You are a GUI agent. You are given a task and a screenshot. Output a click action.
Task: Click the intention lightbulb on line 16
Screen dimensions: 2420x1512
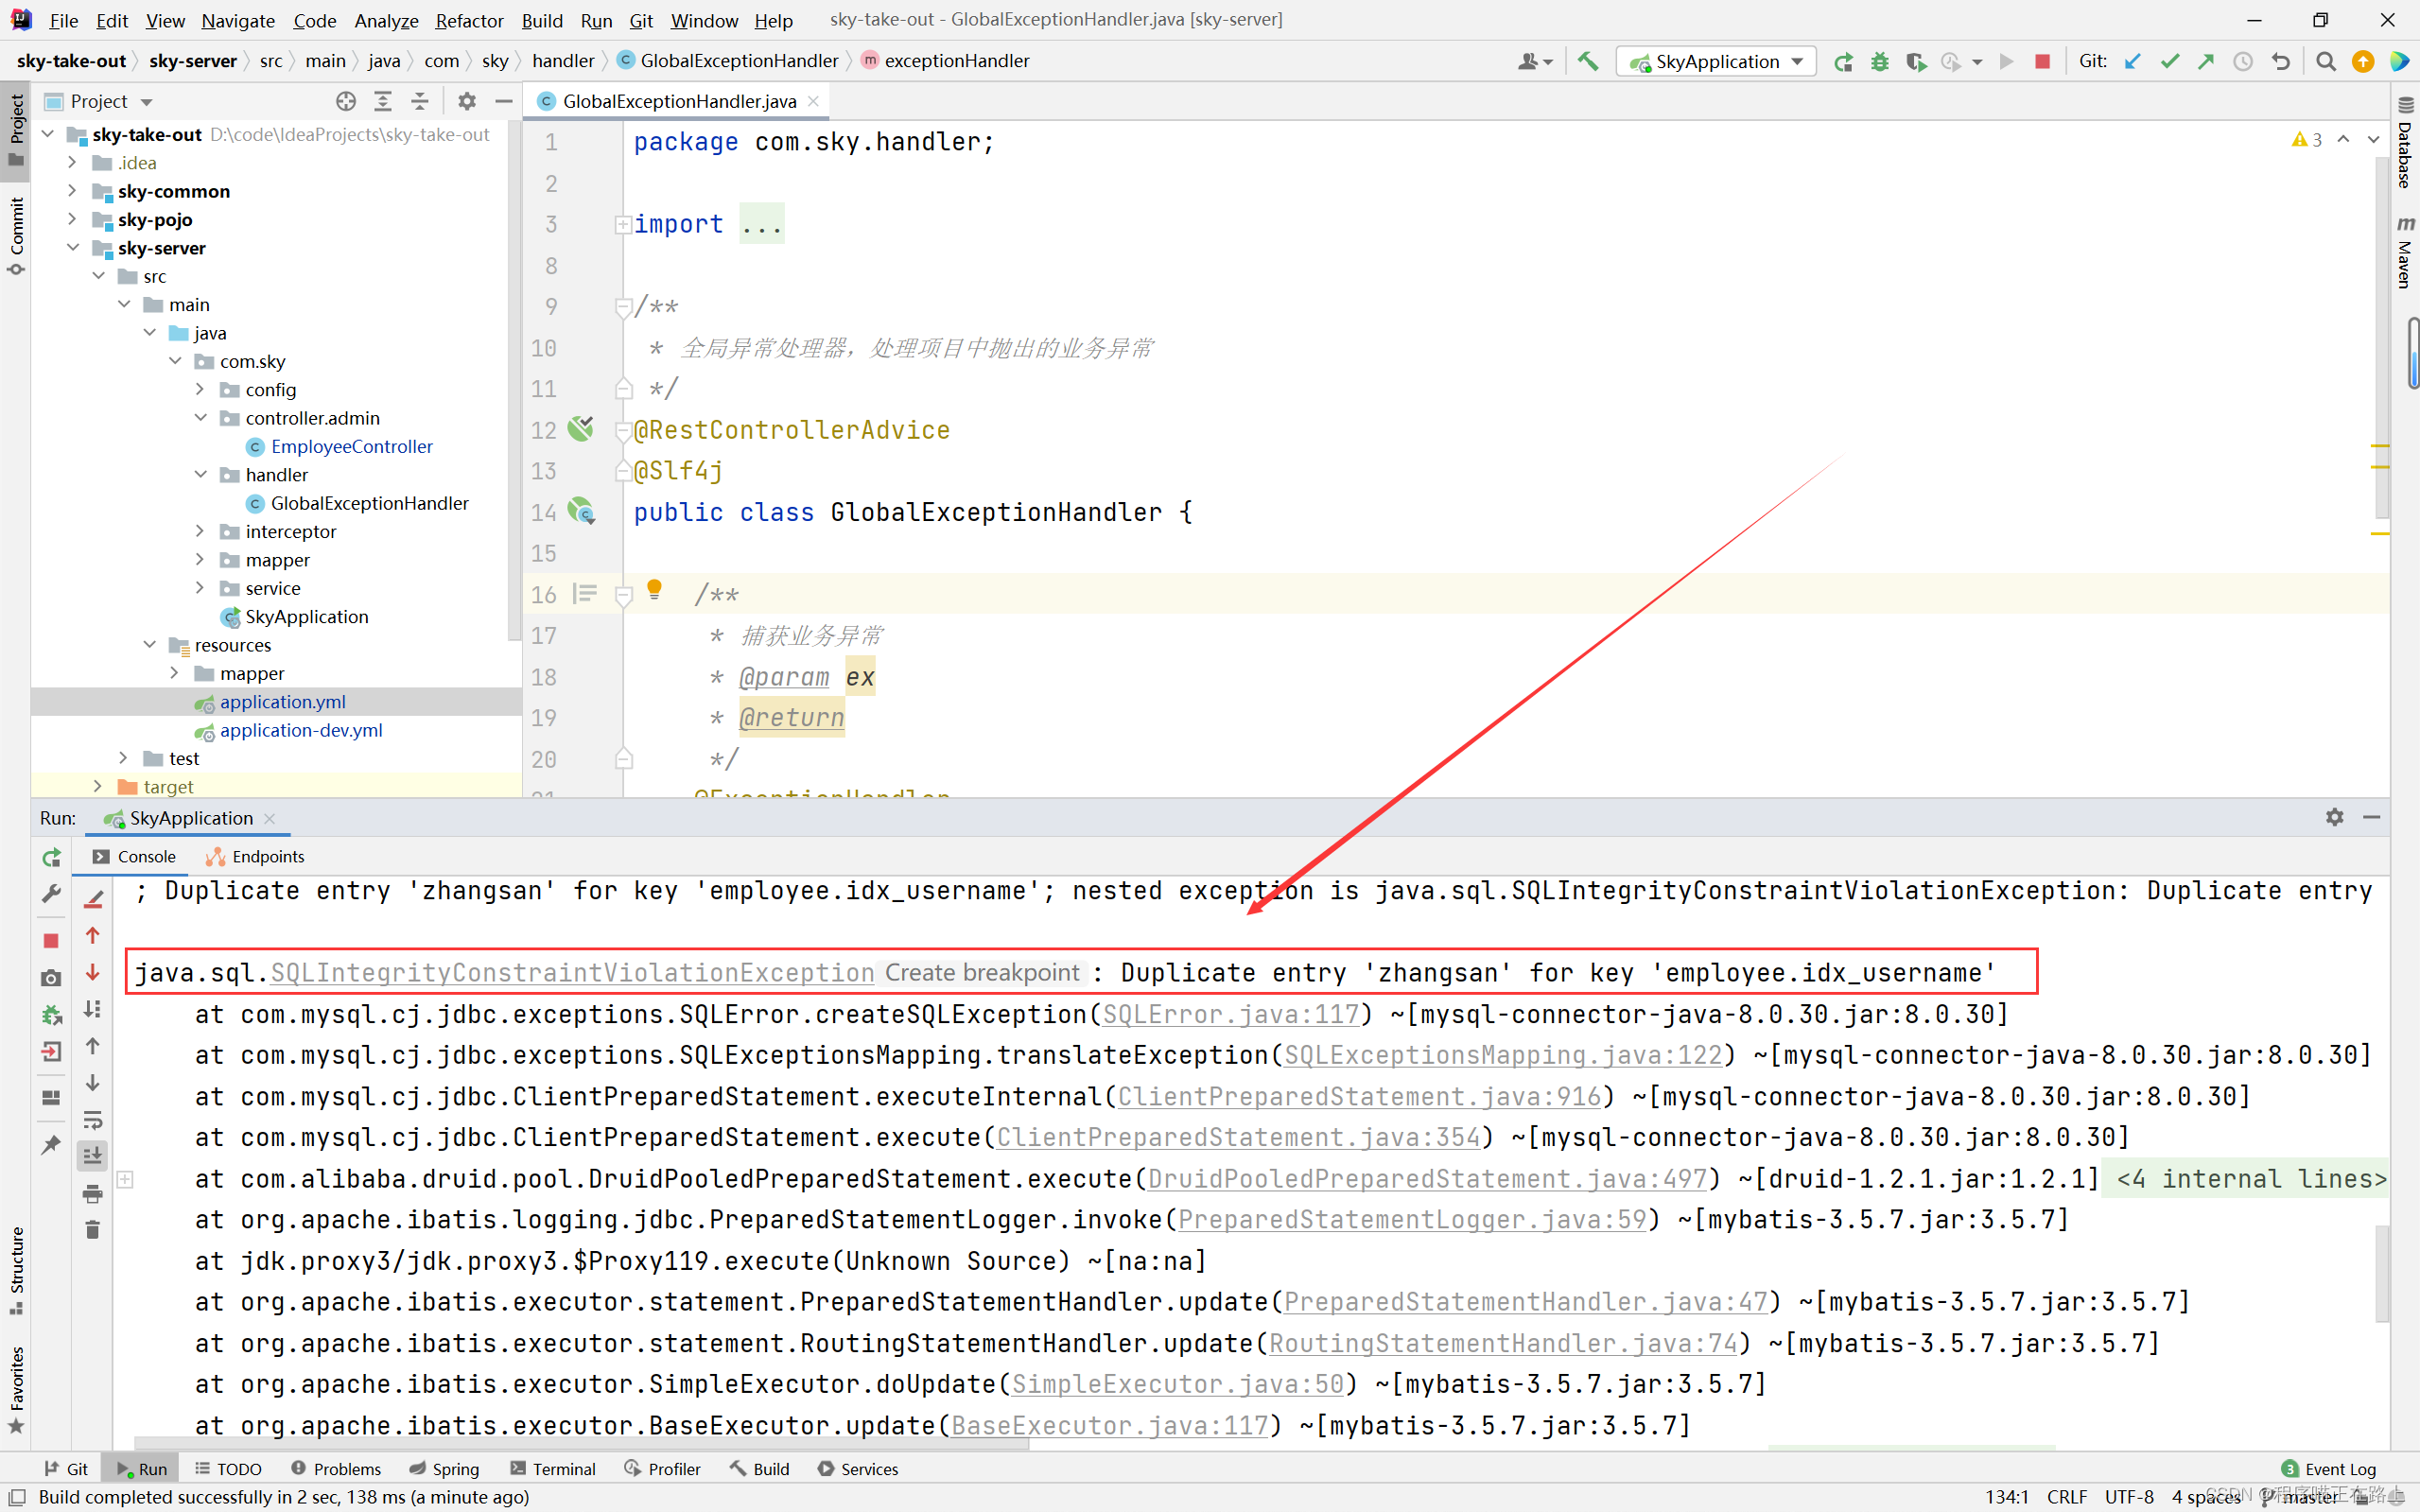(654, 589)
